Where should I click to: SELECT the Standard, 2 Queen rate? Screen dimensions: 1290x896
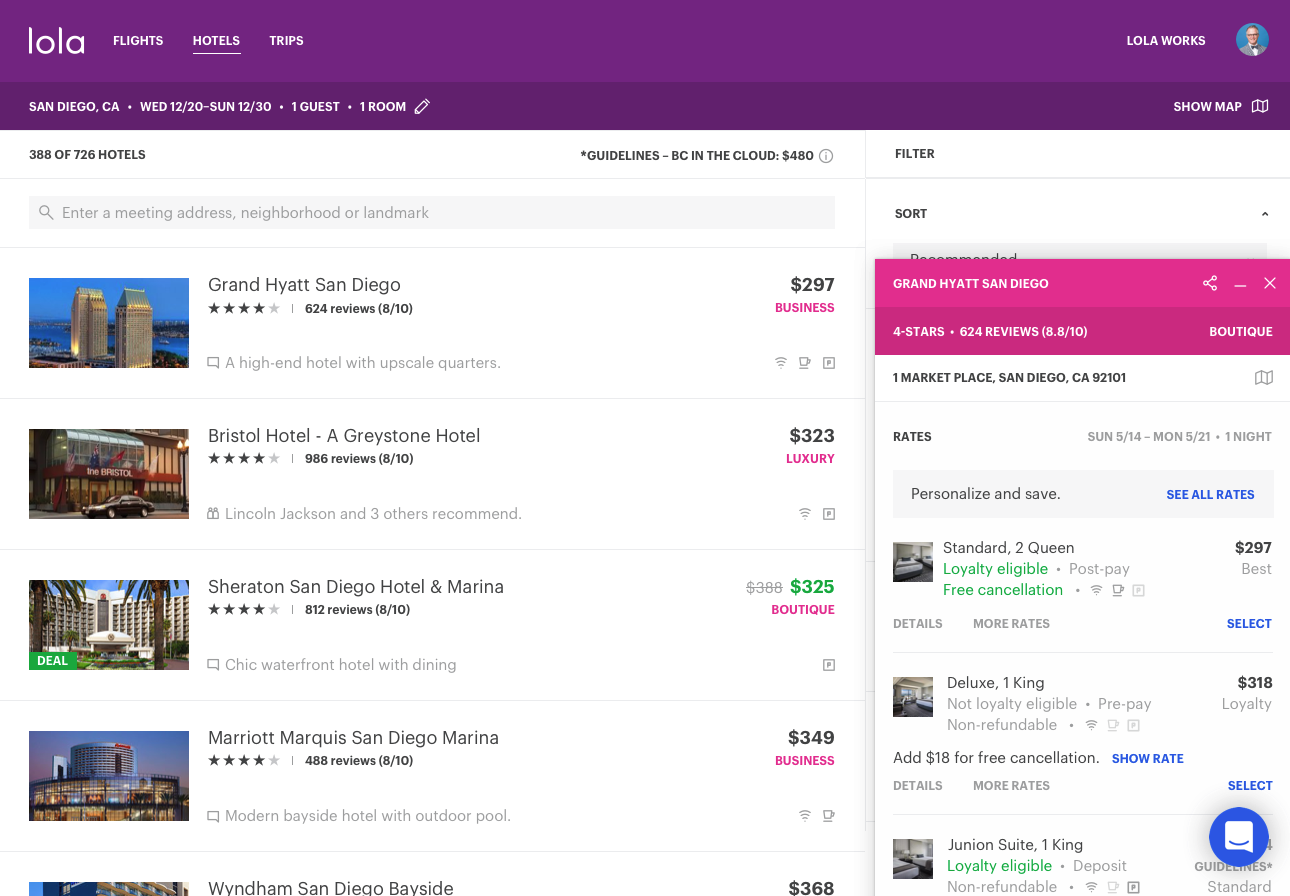(x=1249, y=624)
